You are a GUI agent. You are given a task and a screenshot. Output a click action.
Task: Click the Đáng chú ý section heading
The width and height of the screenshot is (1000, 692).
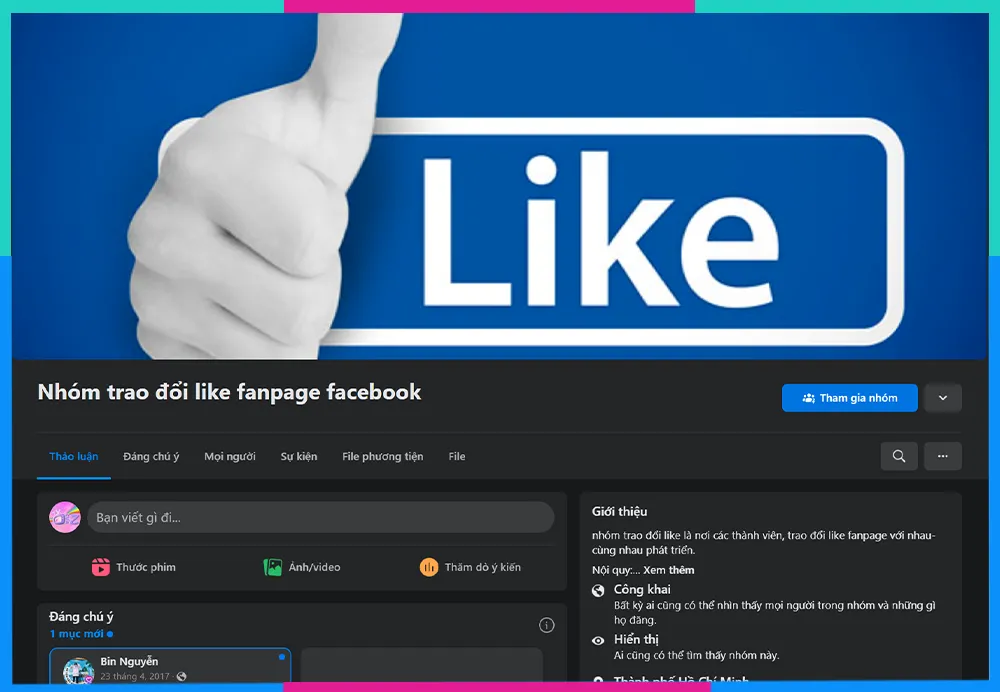pos(81,617)
